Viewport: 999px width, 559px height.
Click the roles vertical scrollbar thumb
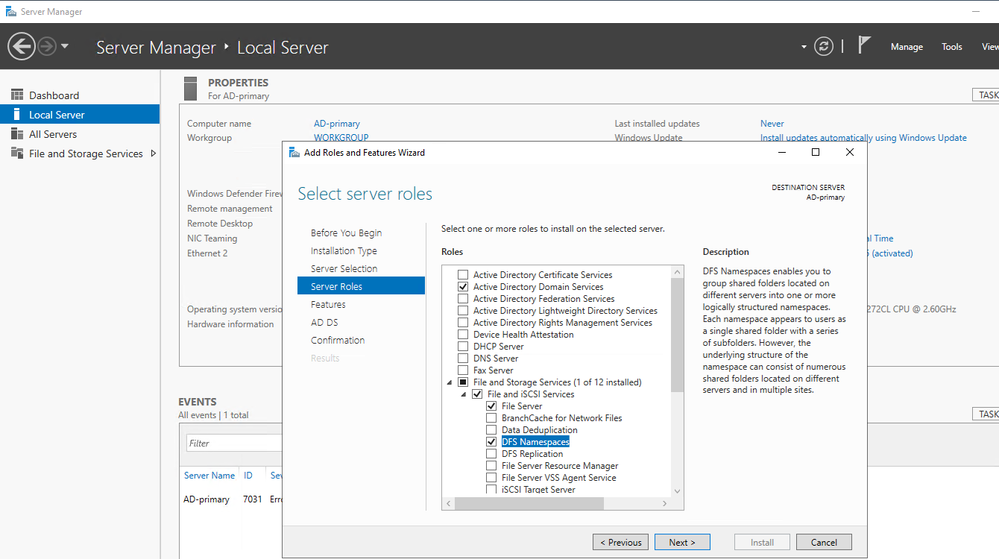tap(677, 335)
